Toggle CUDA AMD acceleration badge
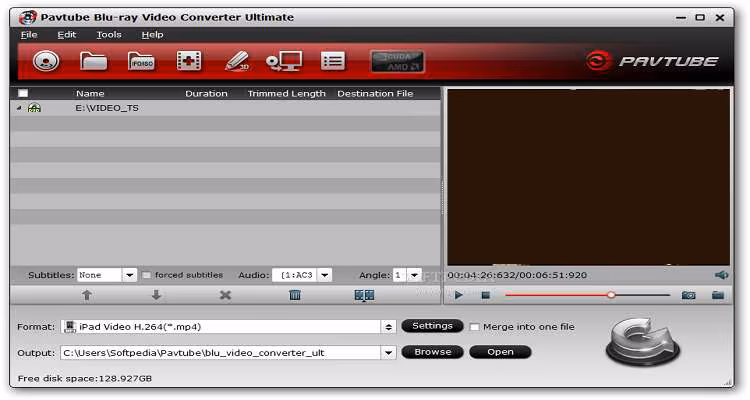Viewport: 750px width, 400px height. pos(397,61)
